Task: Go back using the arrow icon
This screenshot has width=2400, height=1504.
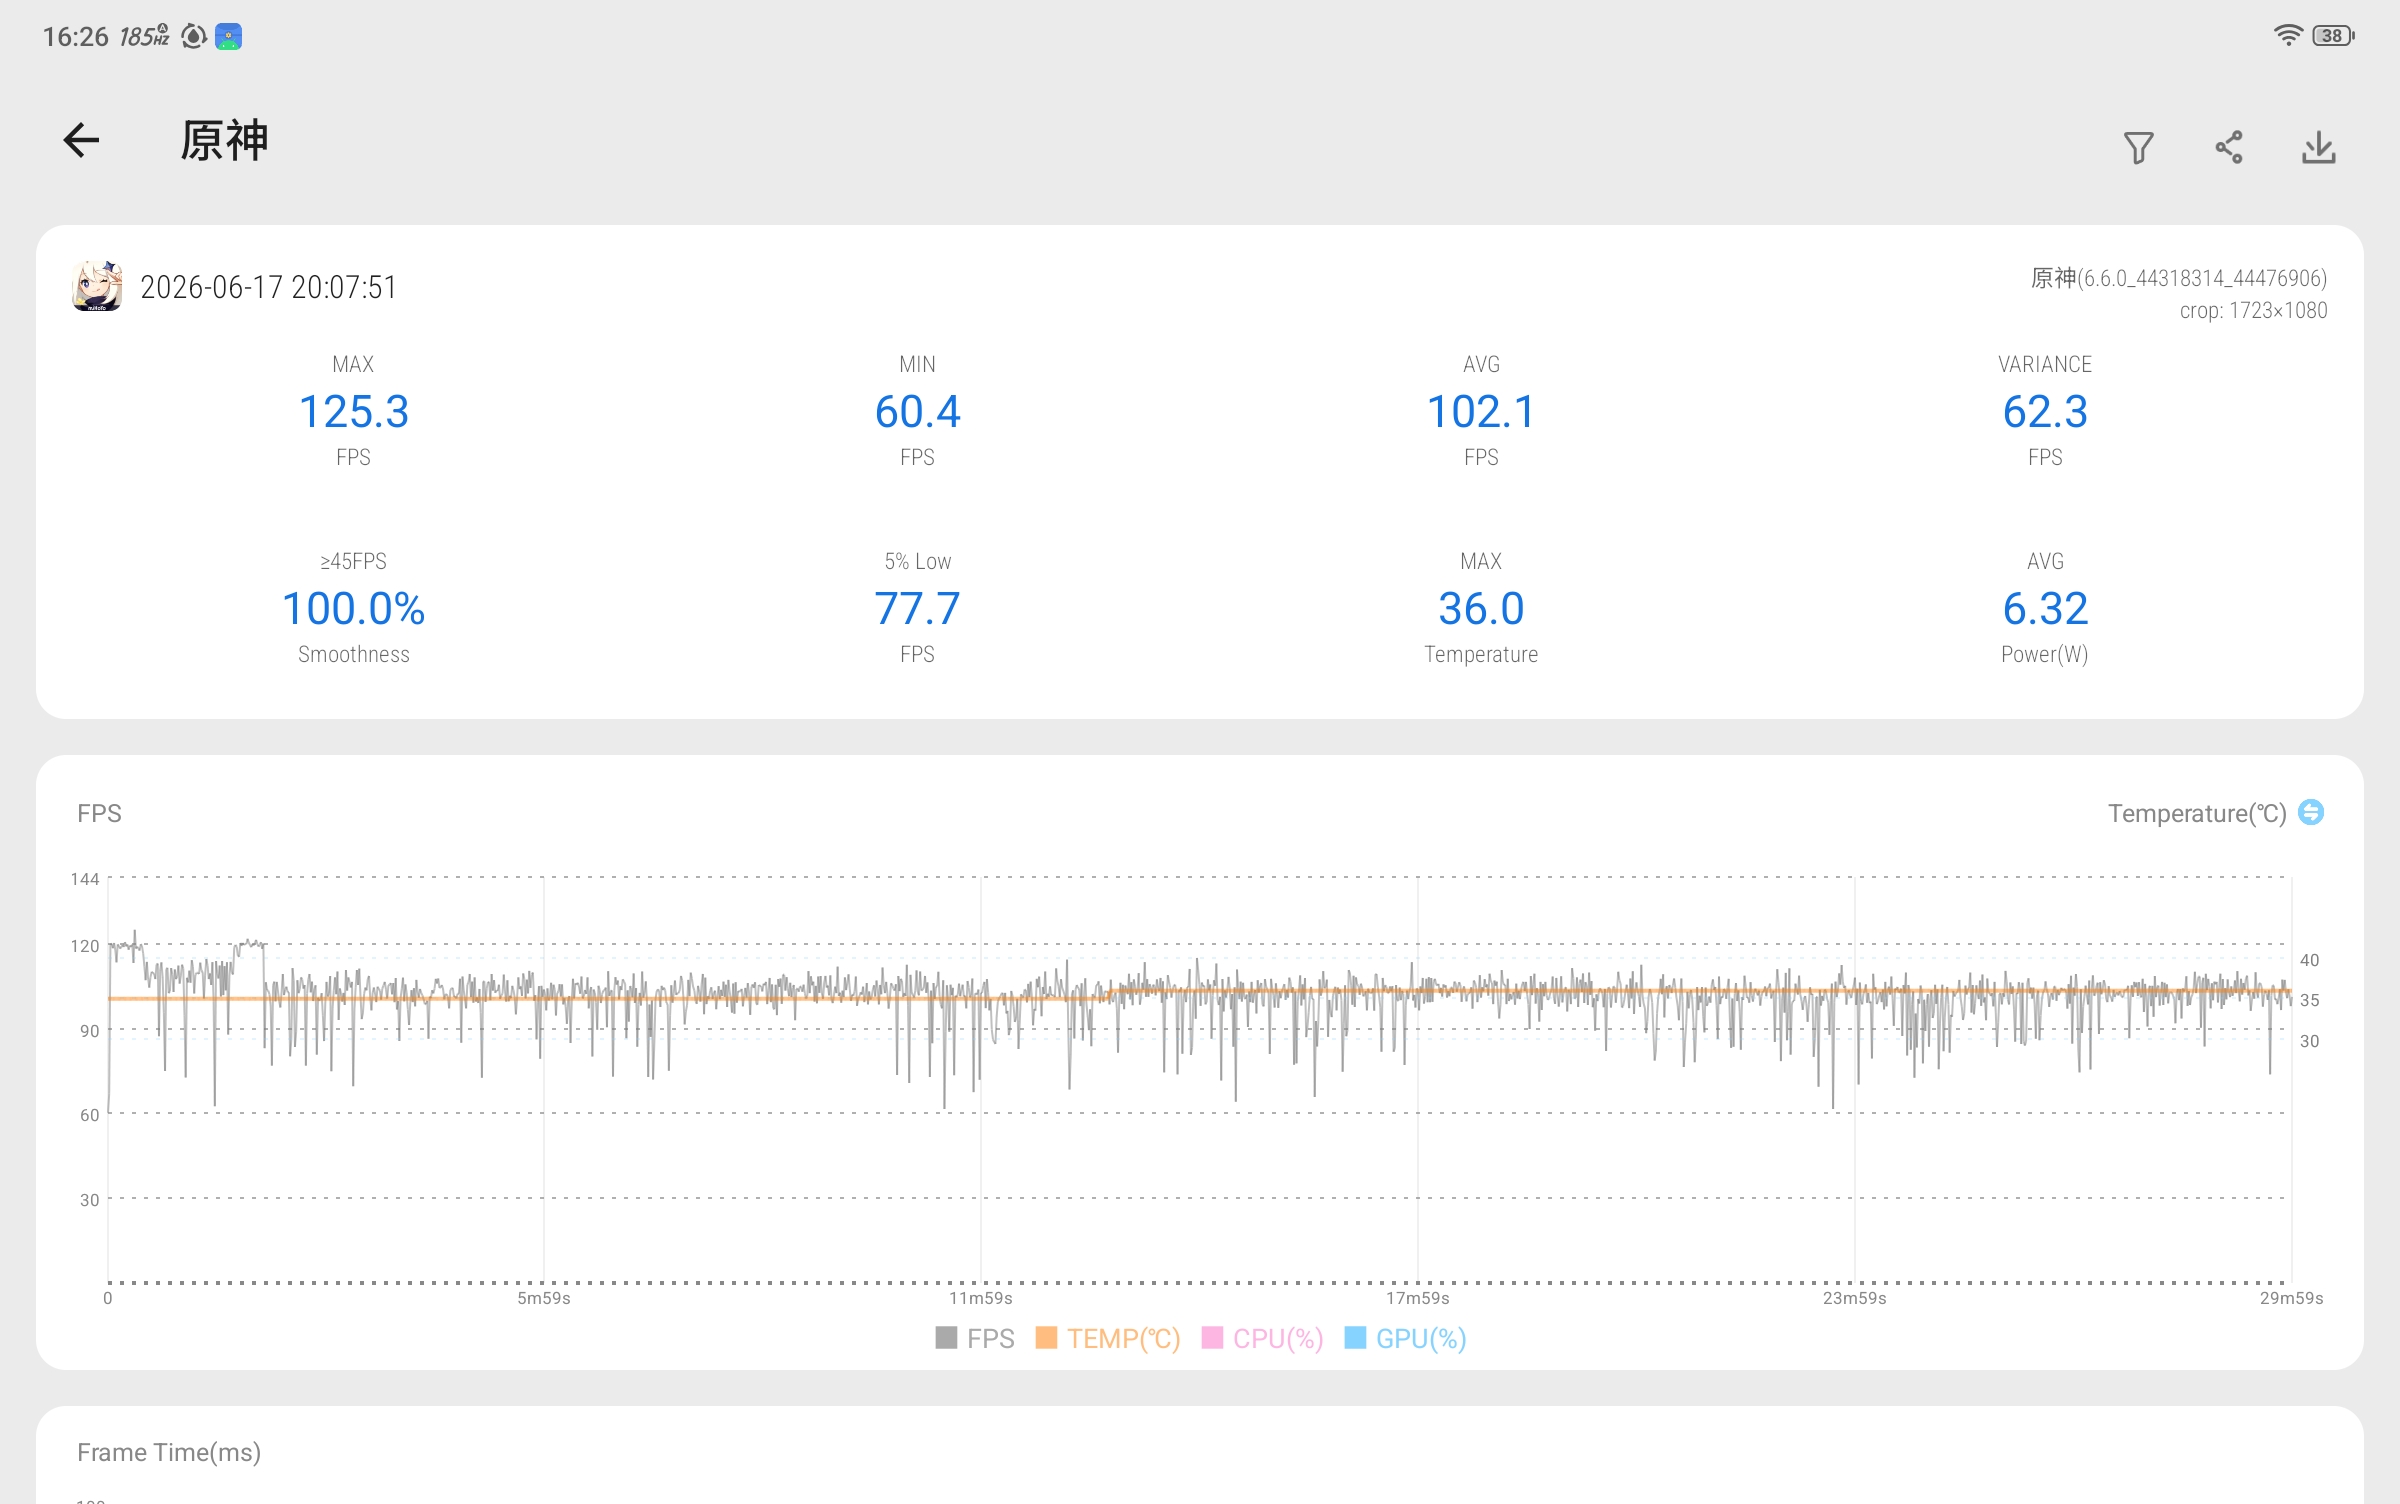Action: click(81, 140)
